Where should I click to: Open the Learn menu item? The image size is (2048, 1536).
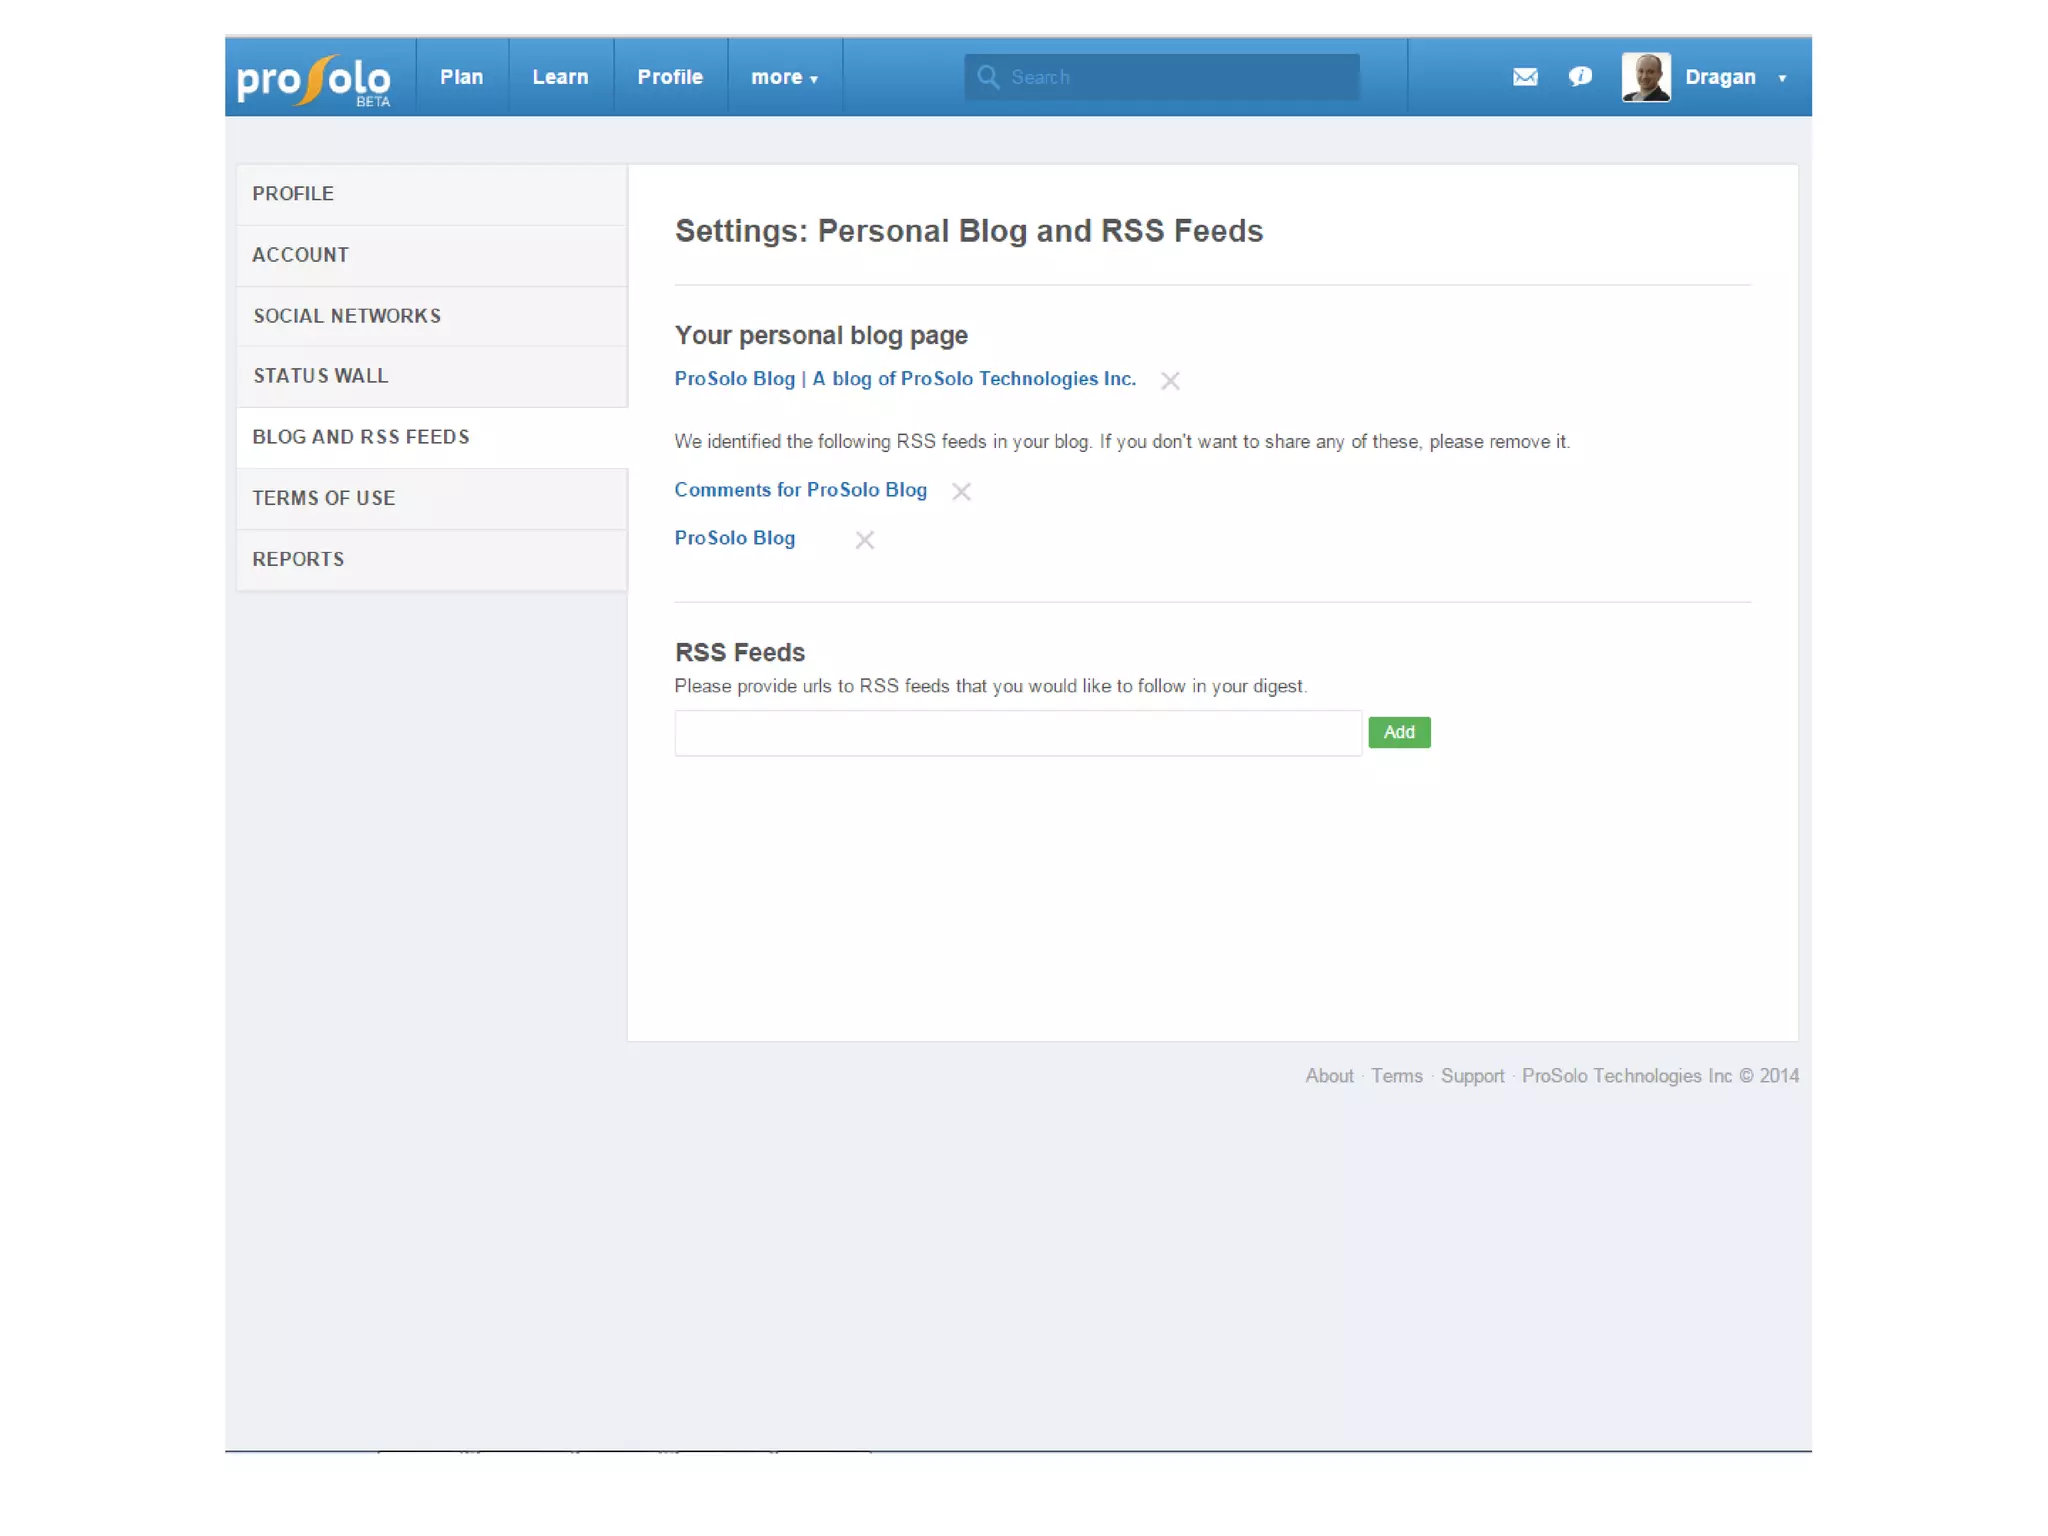560,77
